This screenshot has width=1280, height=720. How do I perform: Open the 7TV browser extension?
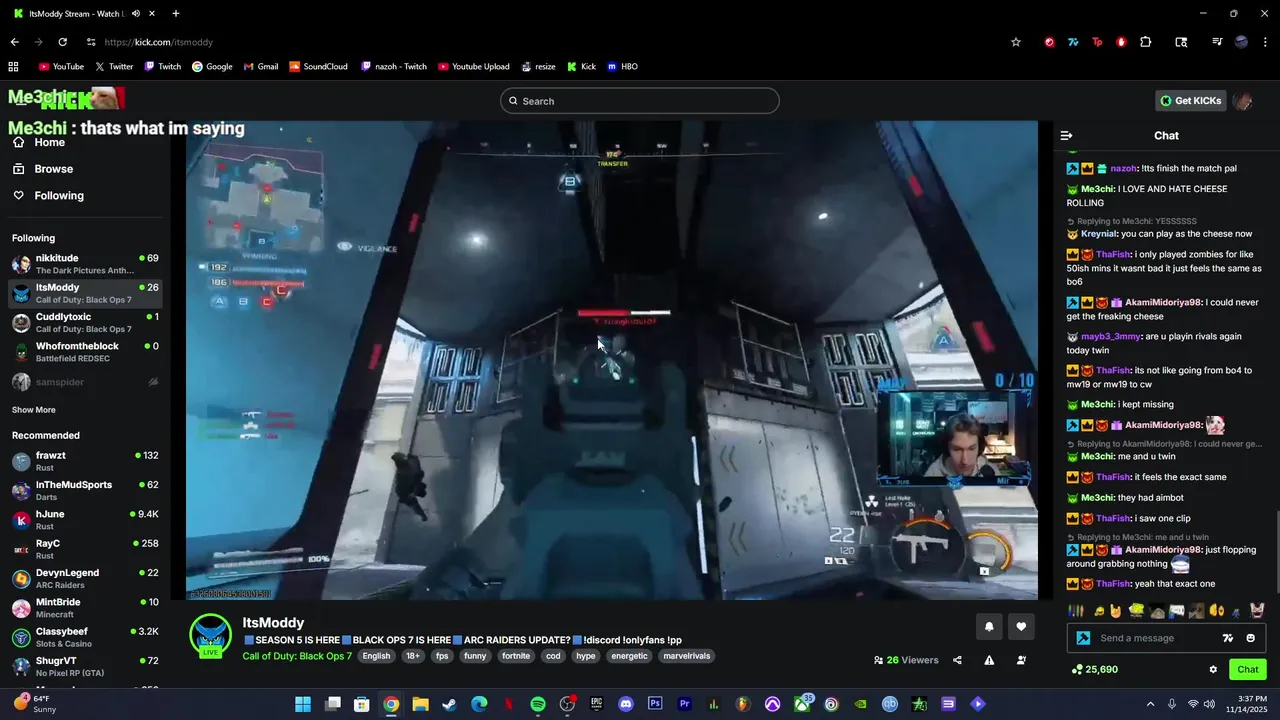(1073, 42)
